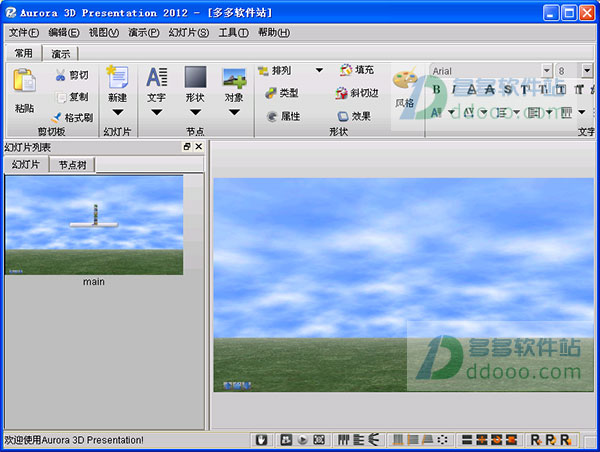600x452 pixels.
Task: Click the vertical bars align icon in status bar
Action: pyautogui.click(x=343, y=440)
